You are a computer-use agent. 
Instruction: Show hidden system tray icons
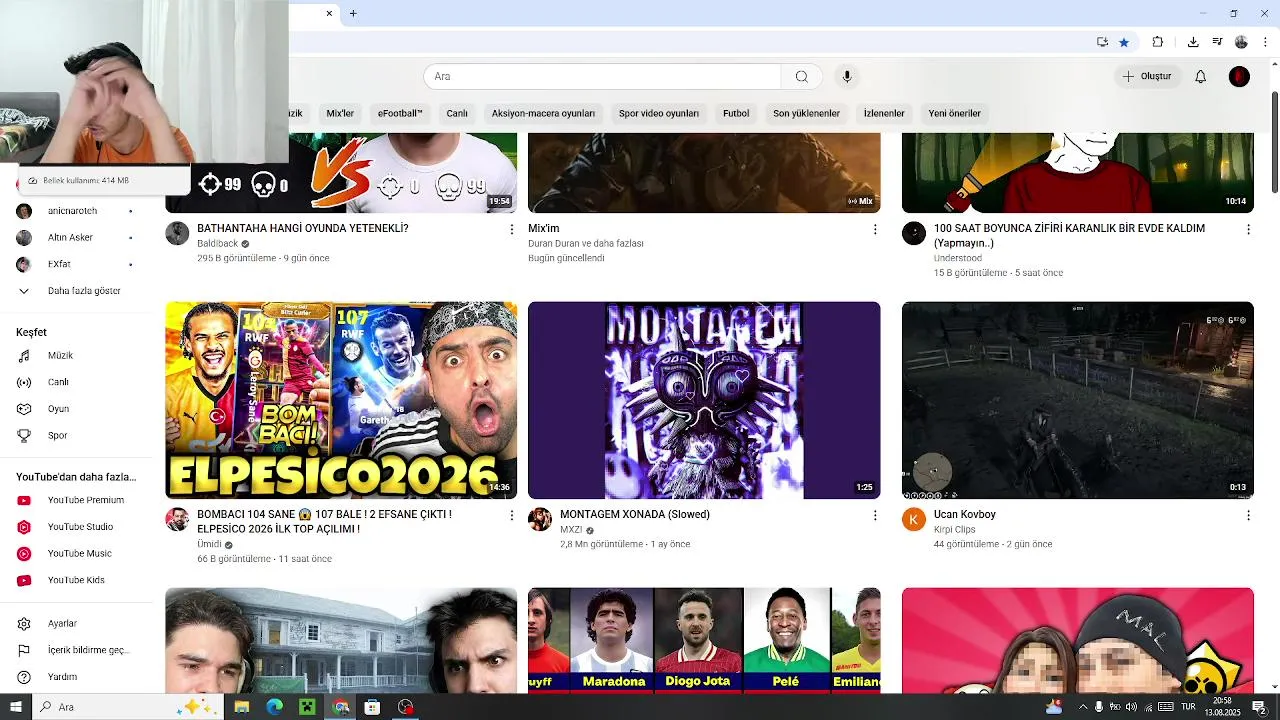point(1083,707)
